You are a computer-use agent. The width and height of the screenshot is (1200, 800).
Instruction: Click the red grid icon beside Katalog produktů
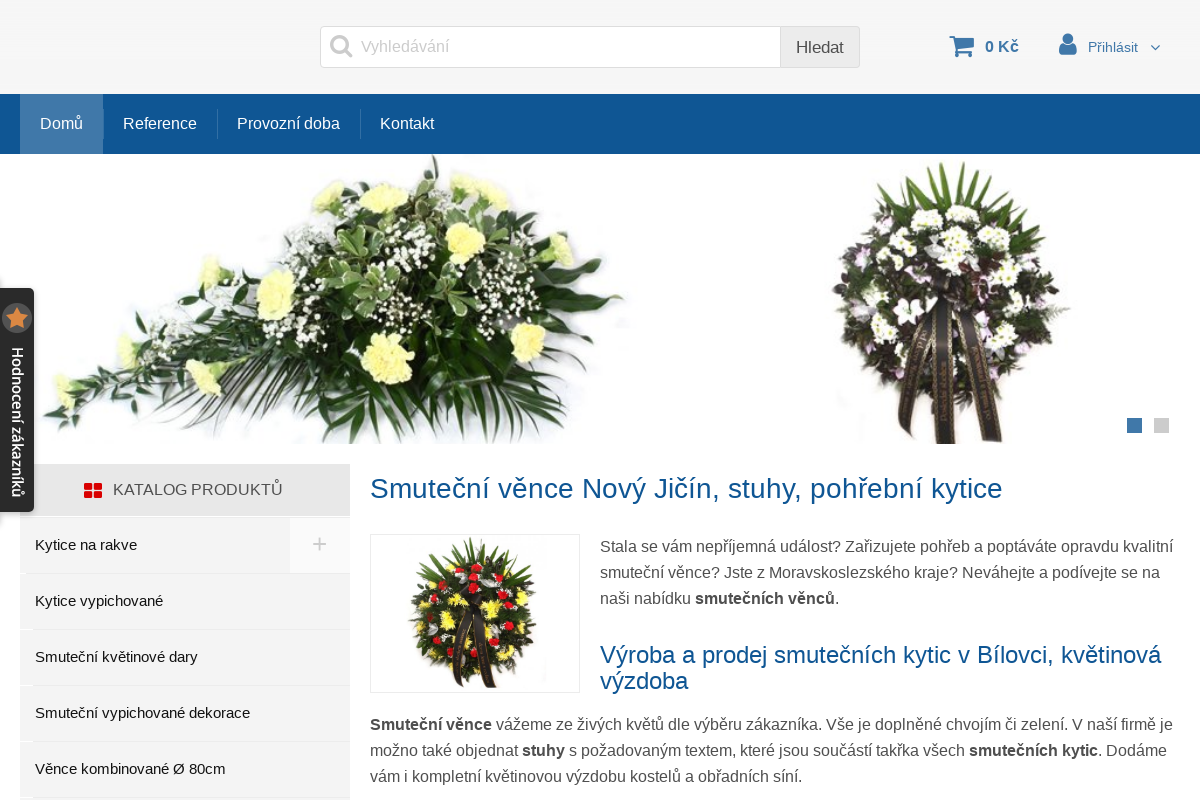coord(93,490)
